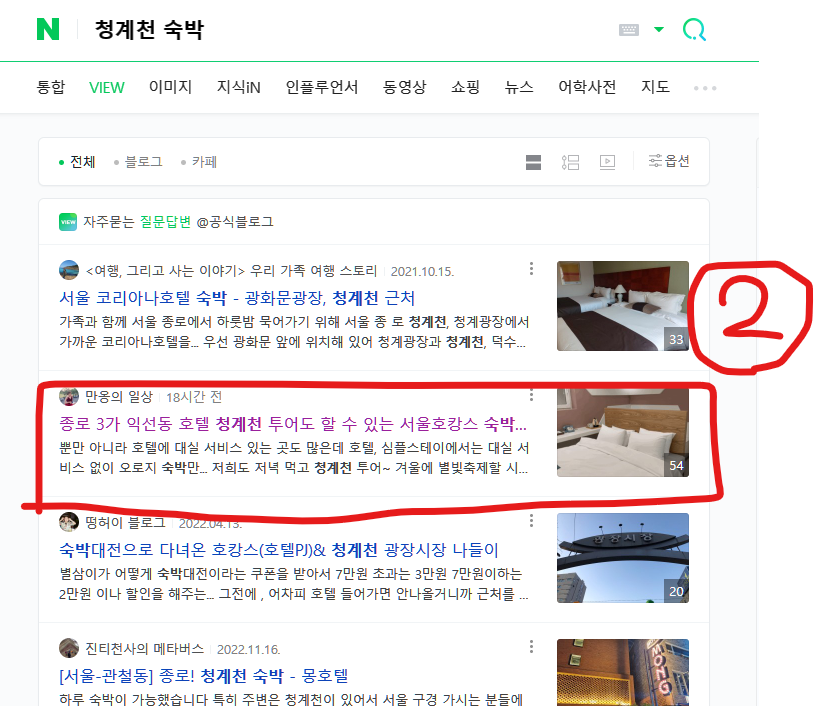Open the 쇼핑 tab
Viewport: 814px width, 706px height.
pyautogui.click(x=465, y=87)
